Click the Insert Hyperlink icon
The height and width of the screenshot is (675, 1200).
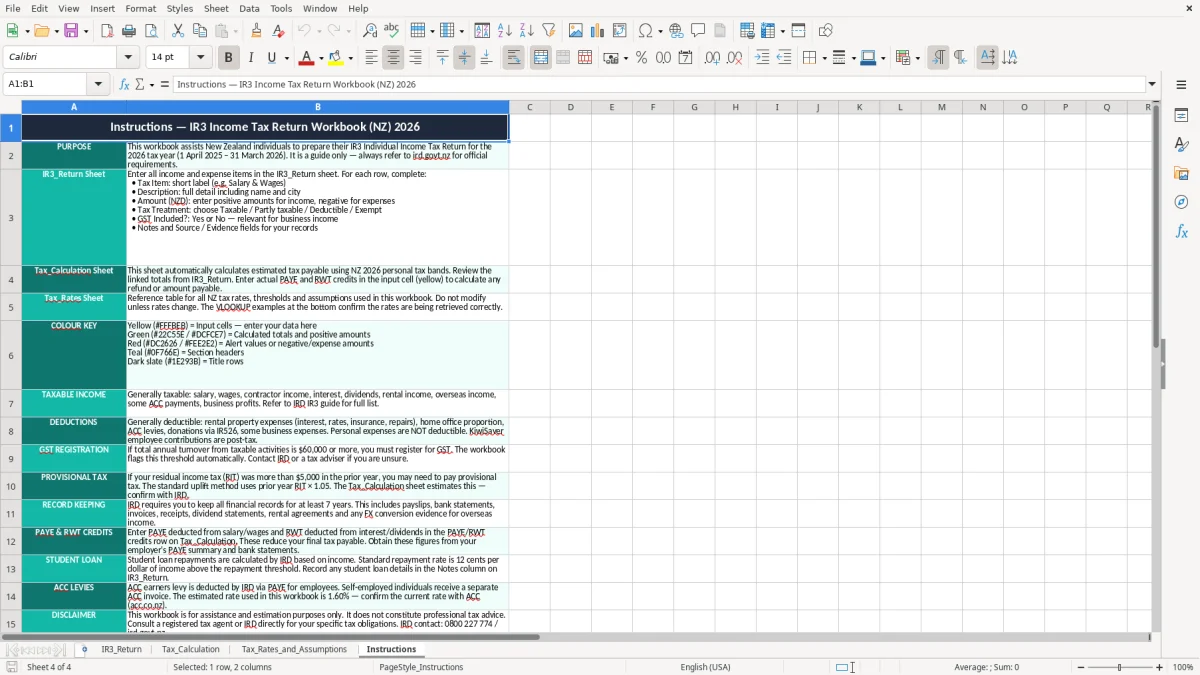[x=676, y=31]
